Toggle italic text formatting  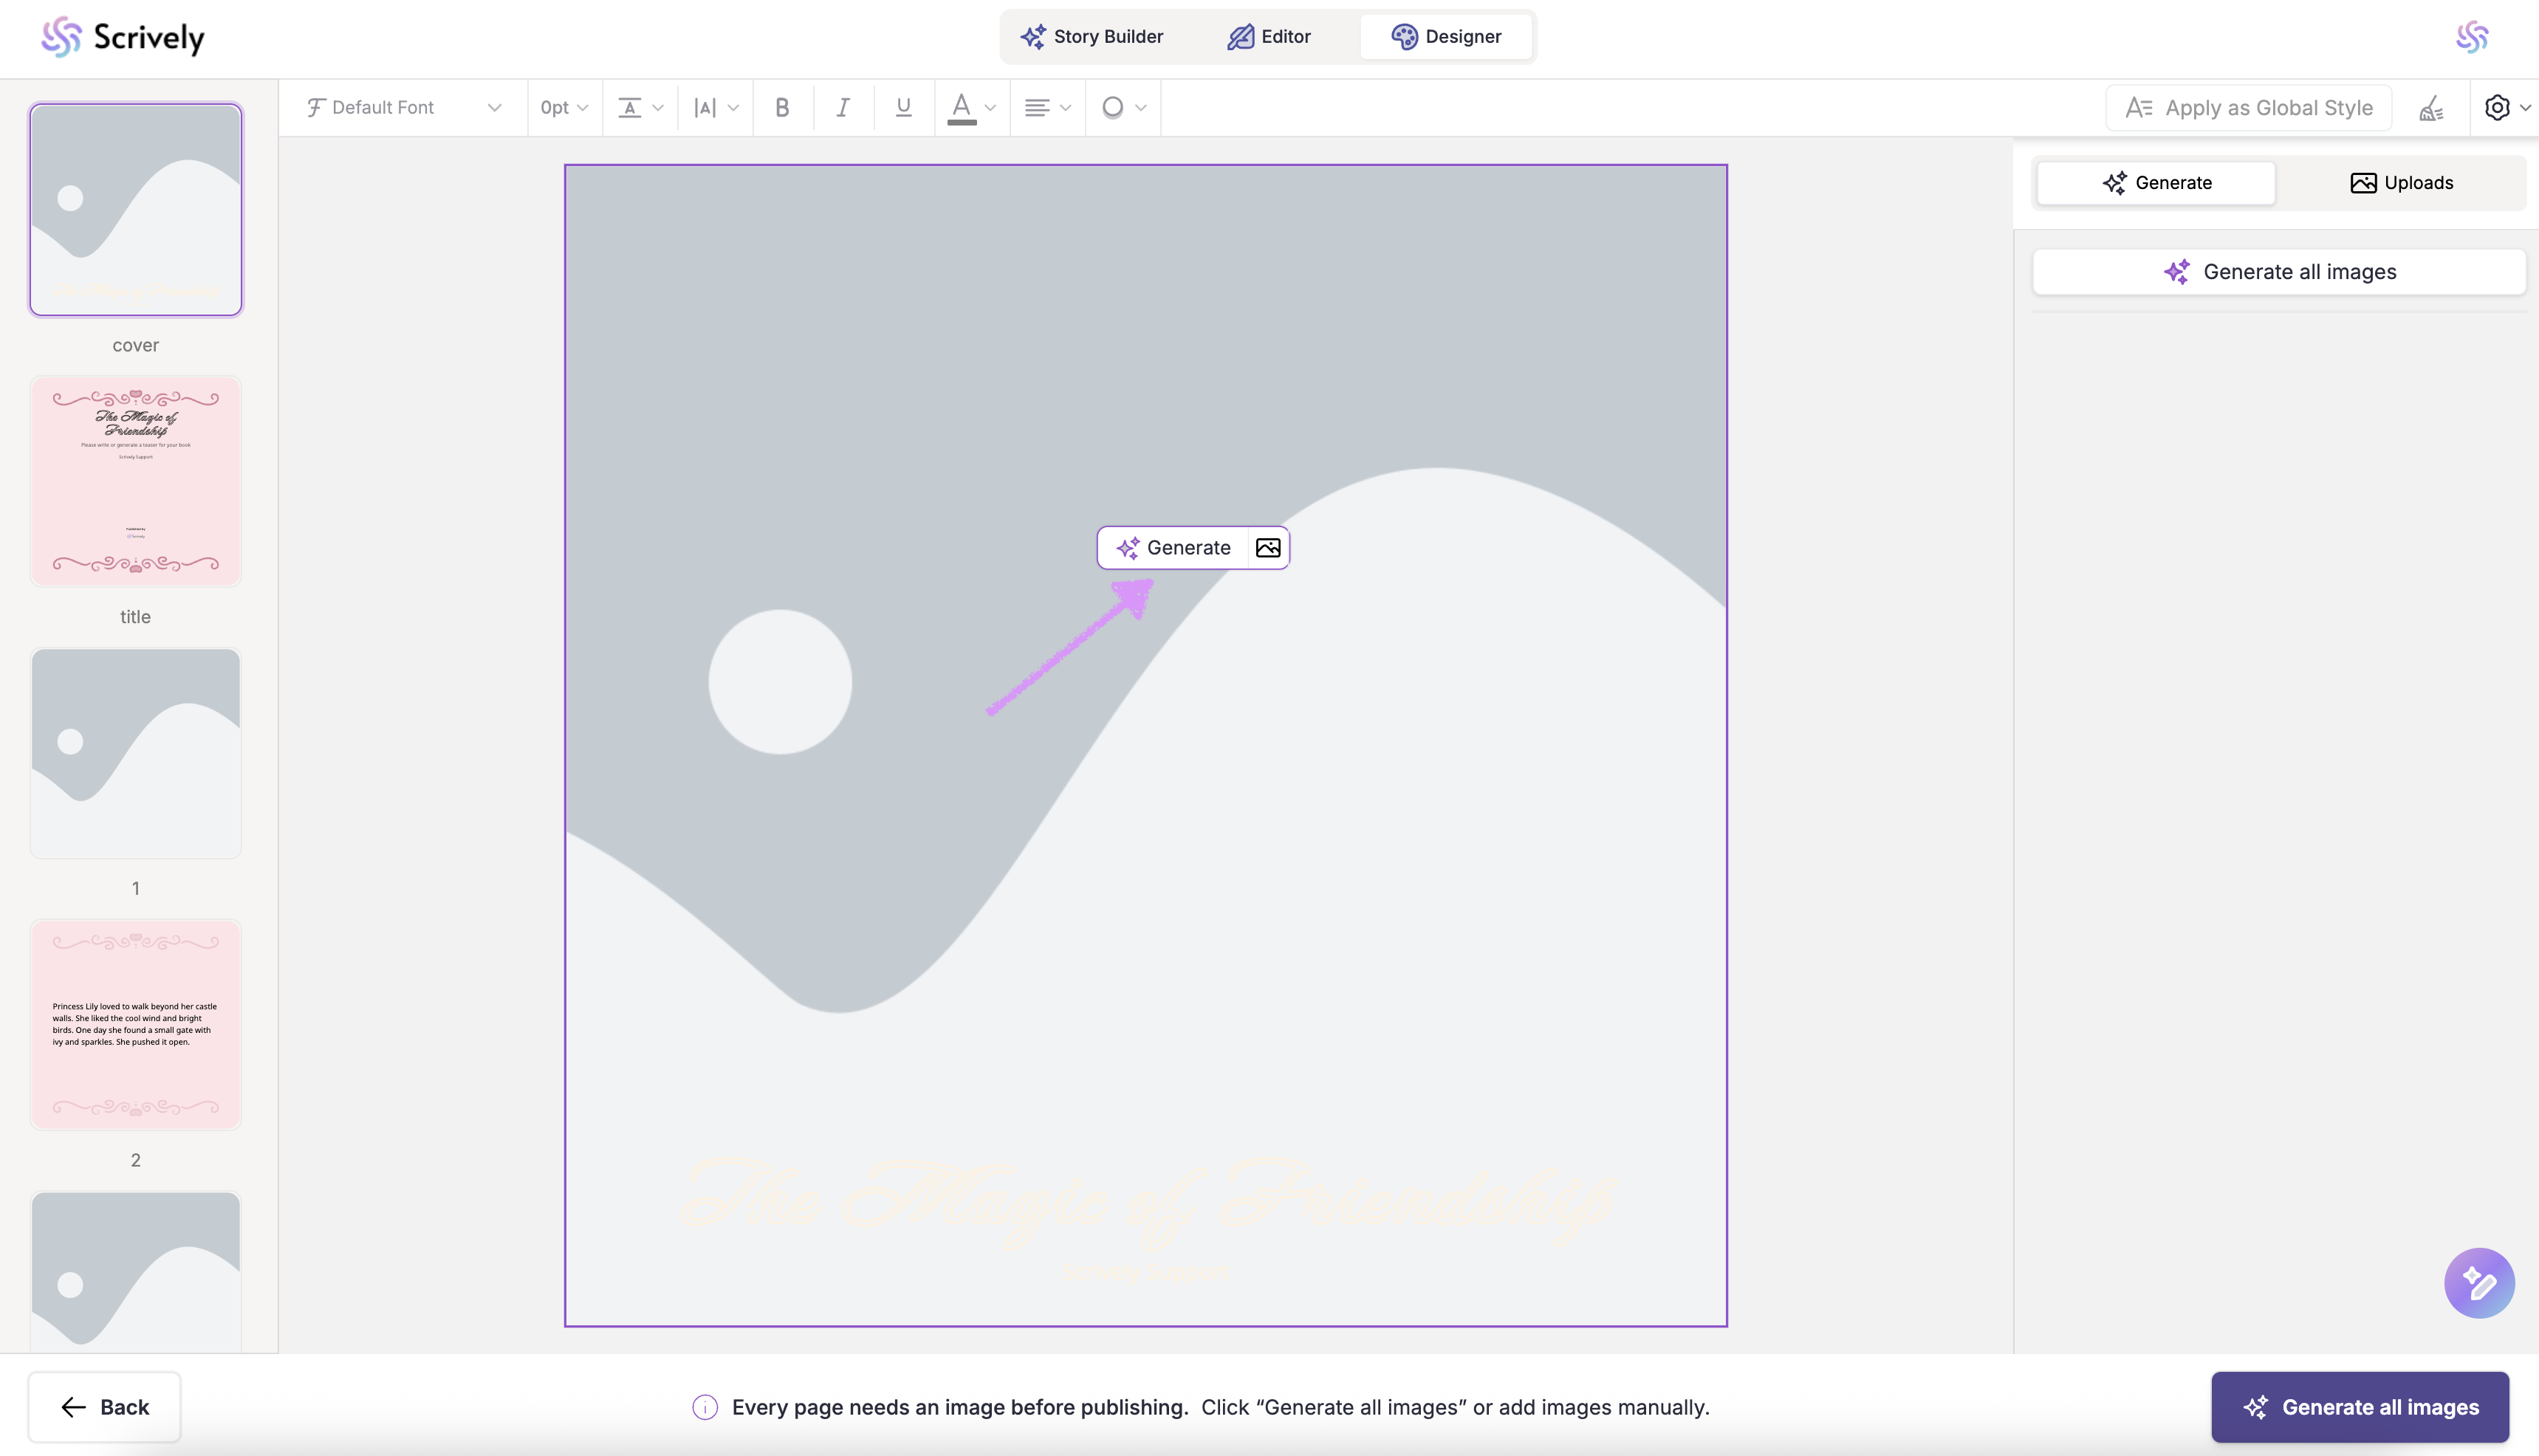[843, 107]
